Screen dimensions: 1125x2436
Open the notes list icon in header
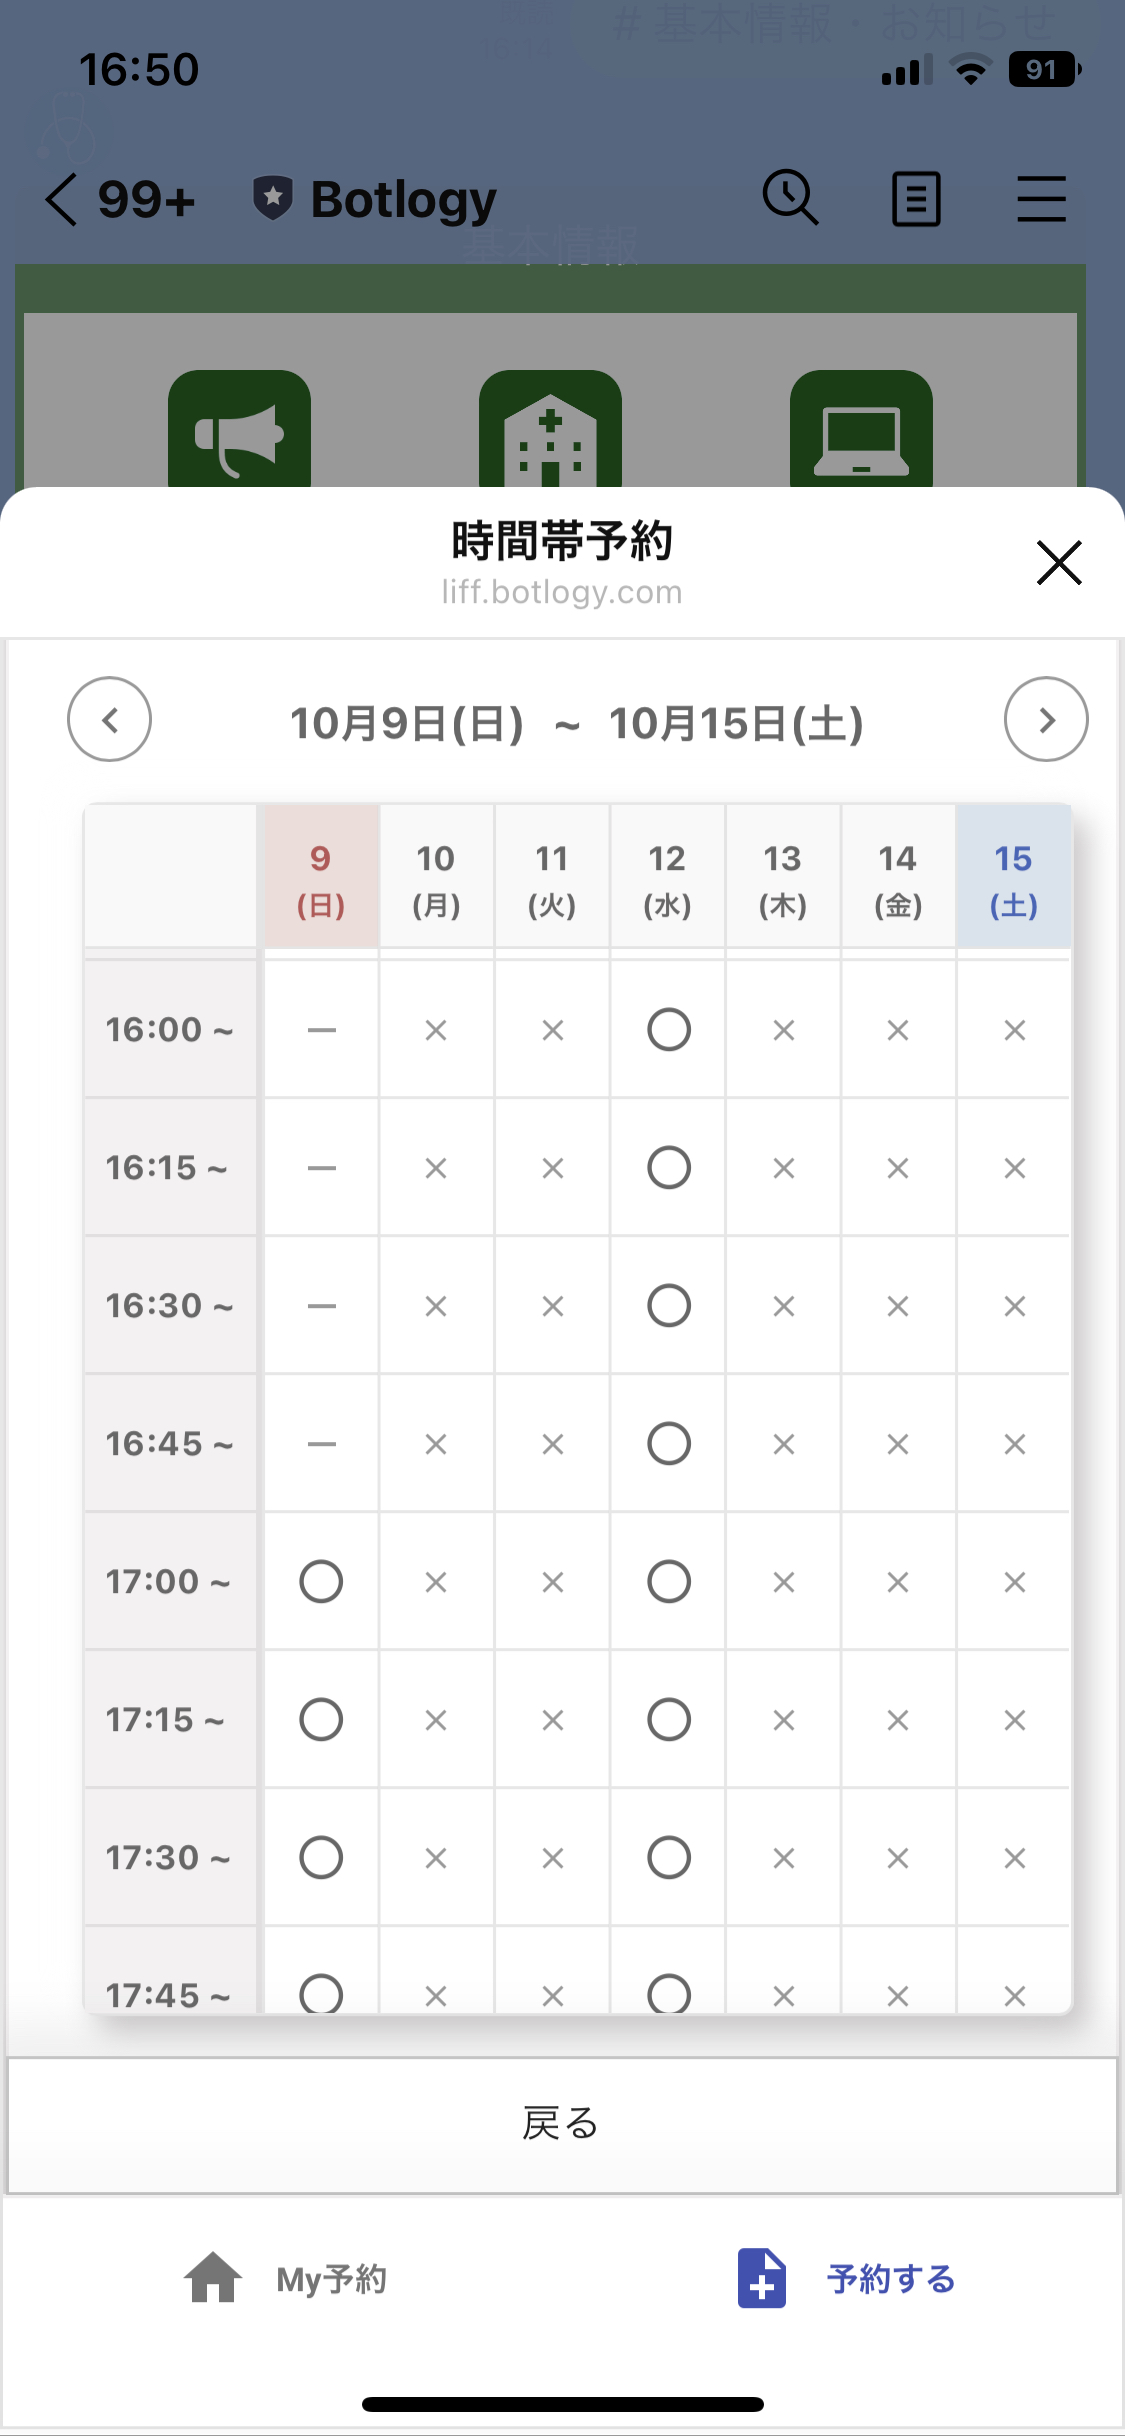click(915, 199)
